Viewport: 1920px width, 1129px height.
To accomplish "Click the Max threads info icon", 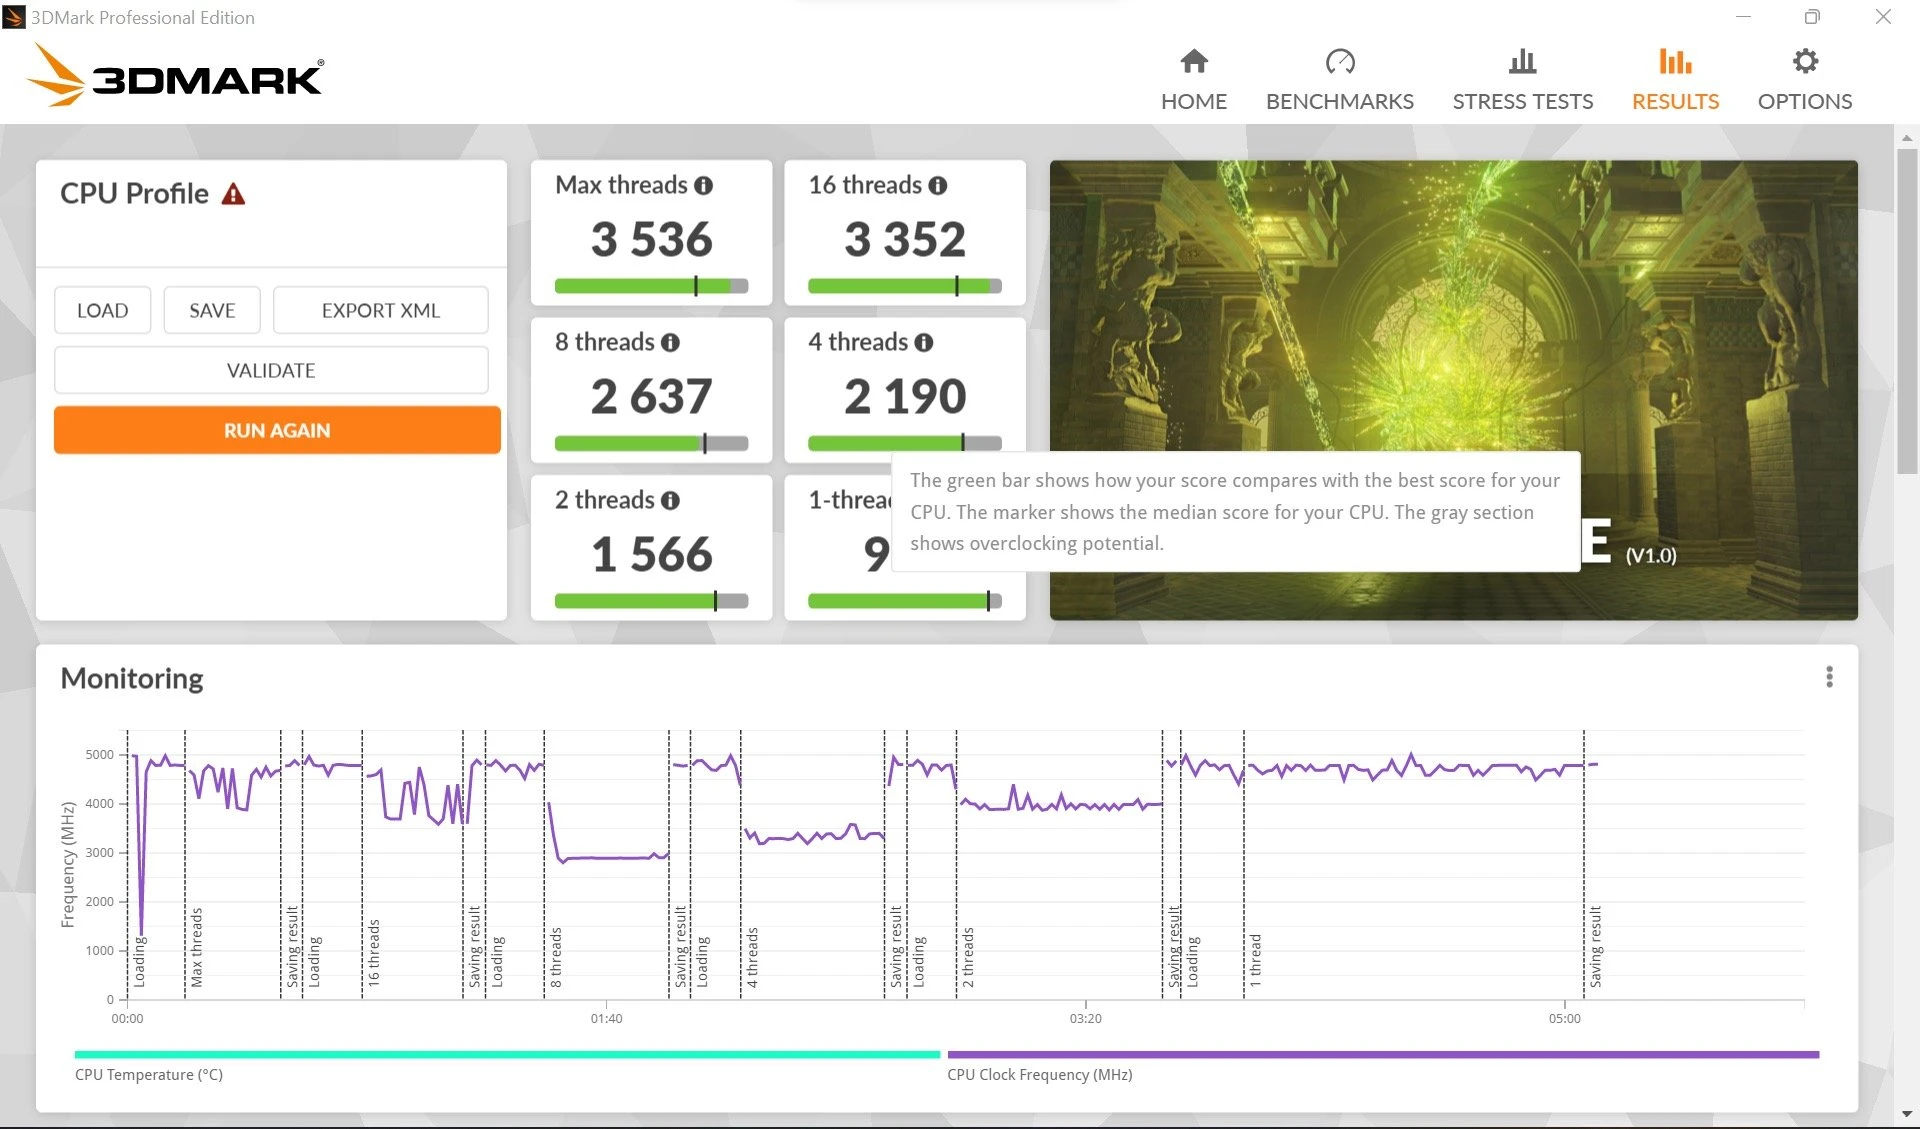I will pos(703,186).
